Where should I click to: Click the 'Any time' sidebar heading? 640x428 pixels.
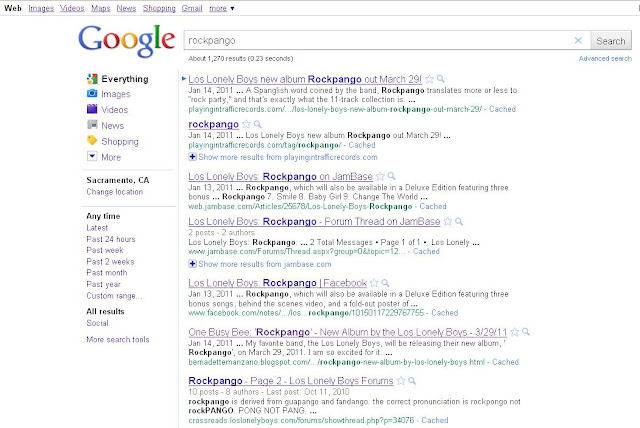click(x=103, y=216)
